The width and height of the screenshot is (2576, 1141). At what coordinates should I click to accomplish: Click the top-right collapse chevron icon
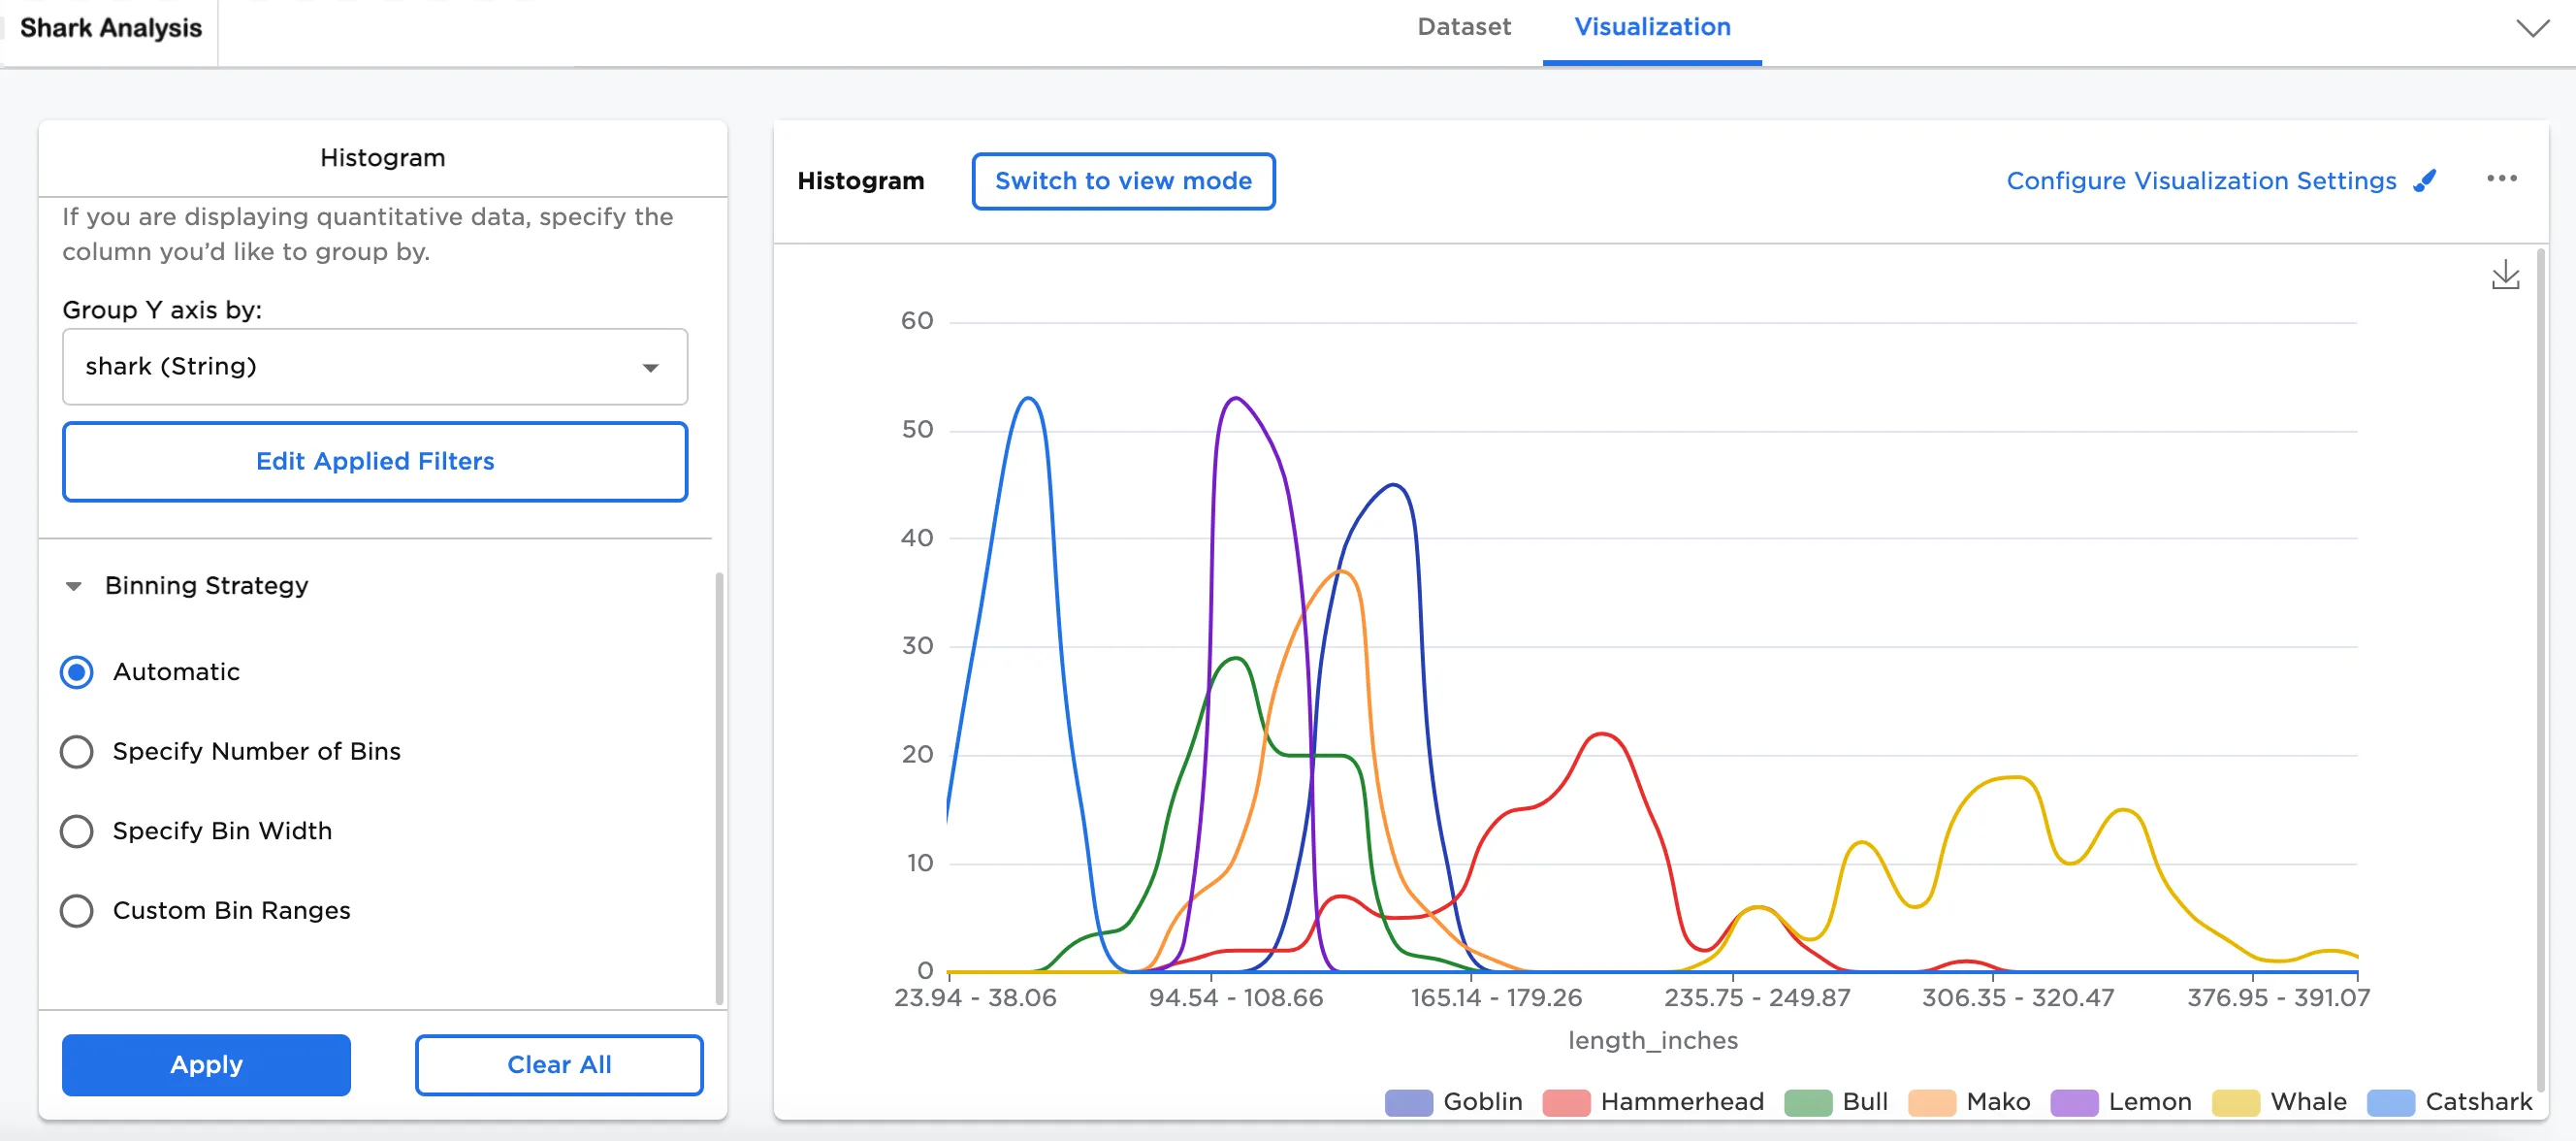(x=2531, y=28)
